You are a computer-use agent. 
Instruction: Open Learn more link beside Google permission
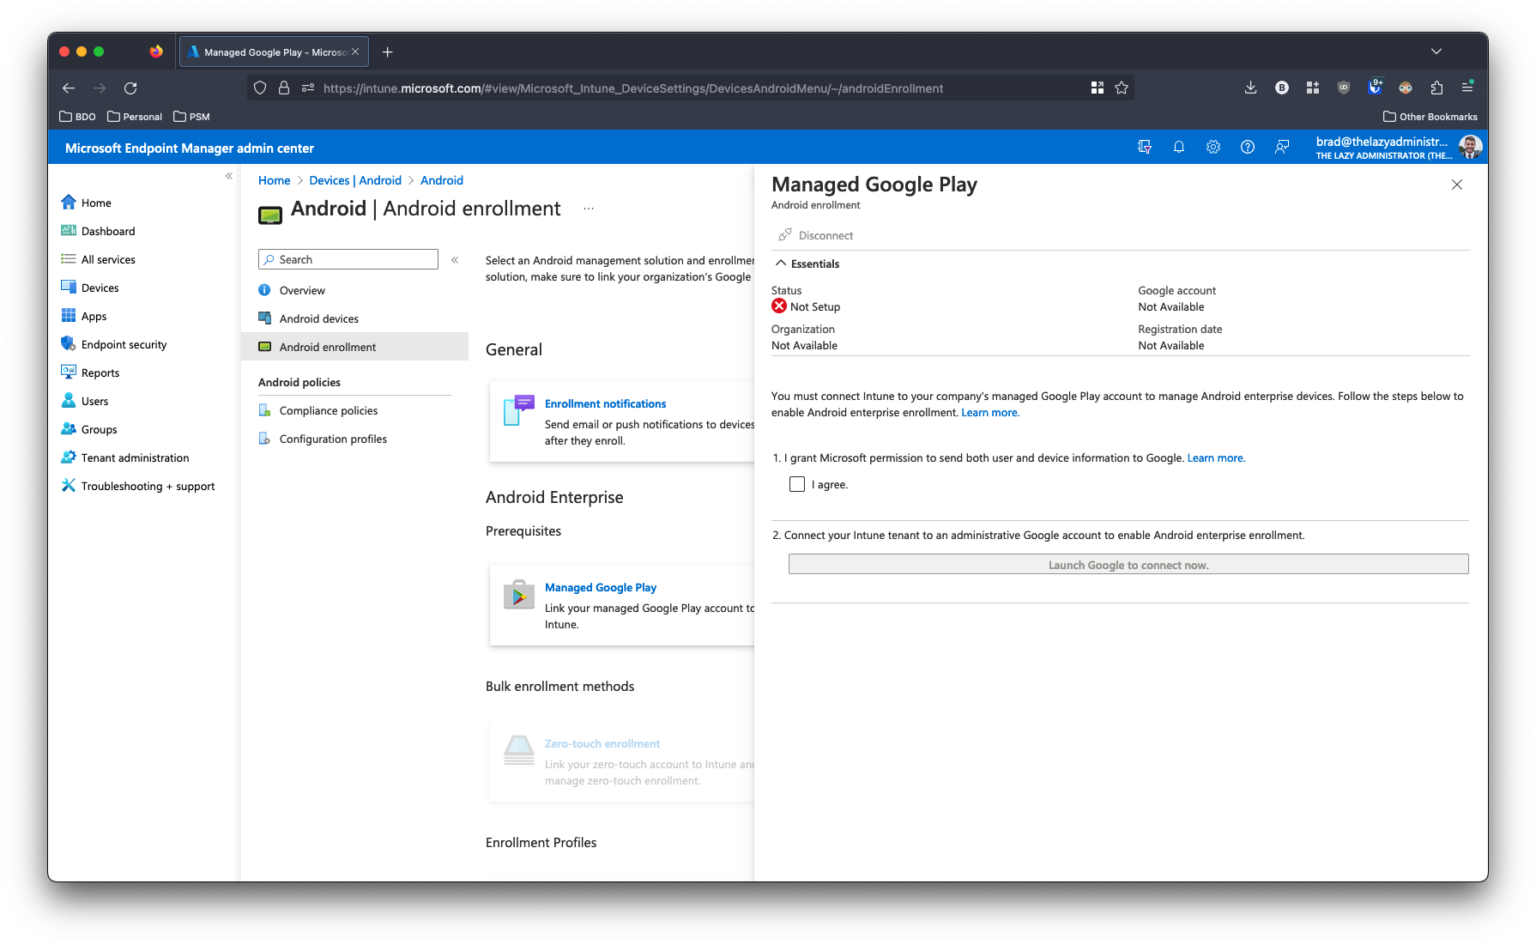coord(1216,458)
